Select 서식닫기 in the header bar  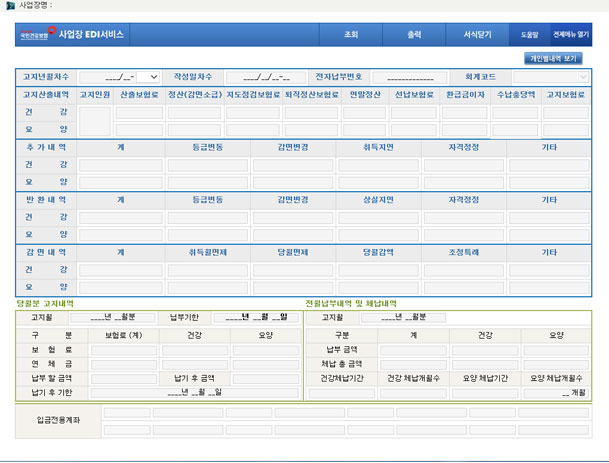[477, 35]
